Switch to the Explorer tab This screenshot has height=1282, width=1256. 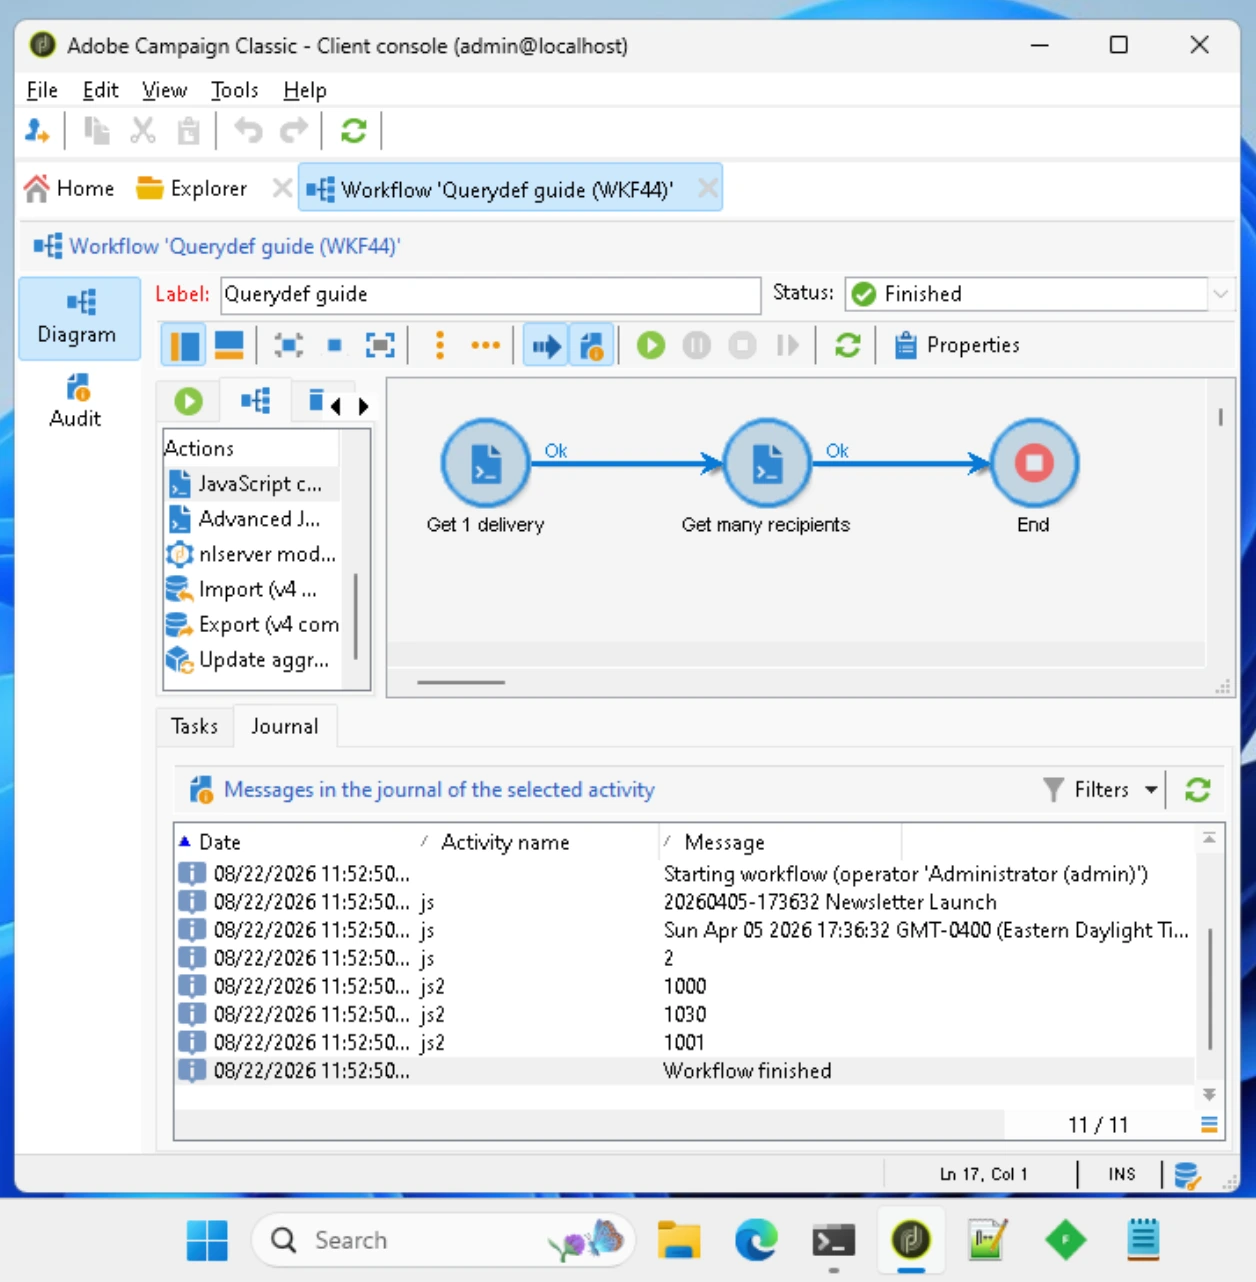[x=191, y=188]
